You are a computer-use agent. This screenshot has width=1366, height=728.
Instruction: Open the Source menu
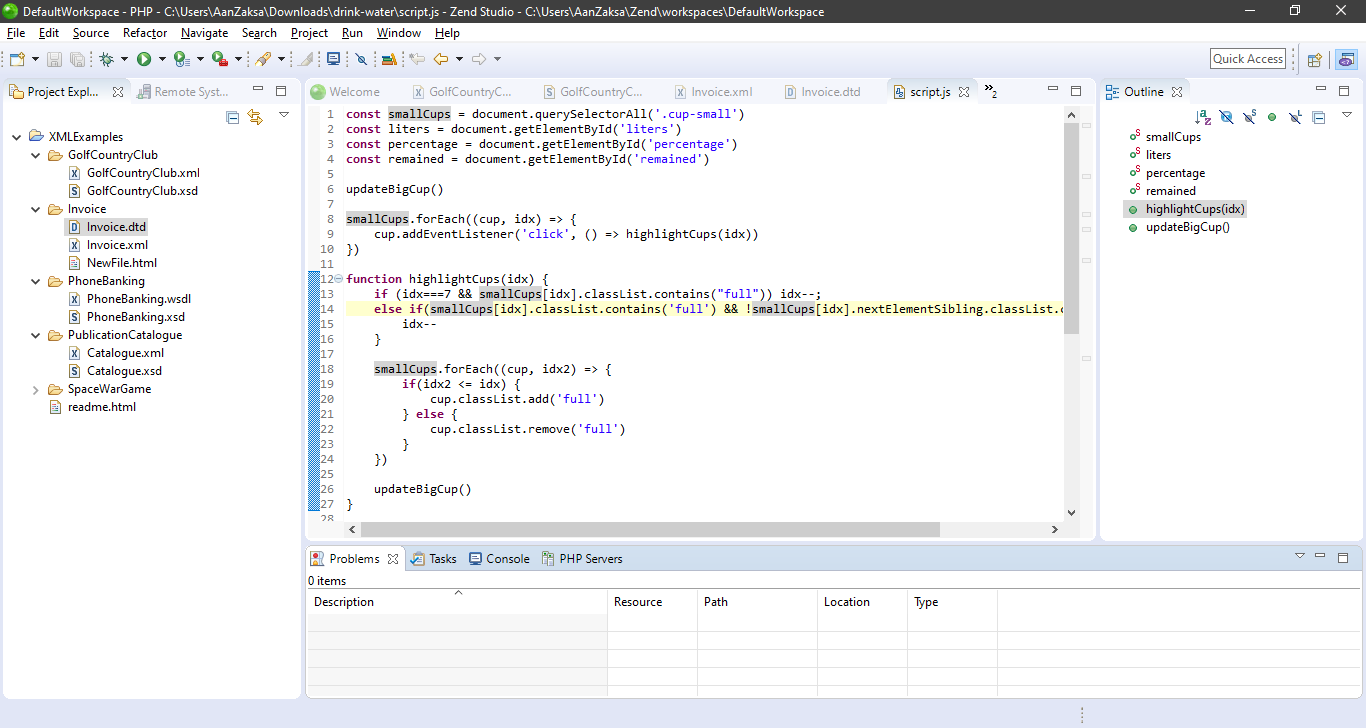tap(91, 33)
